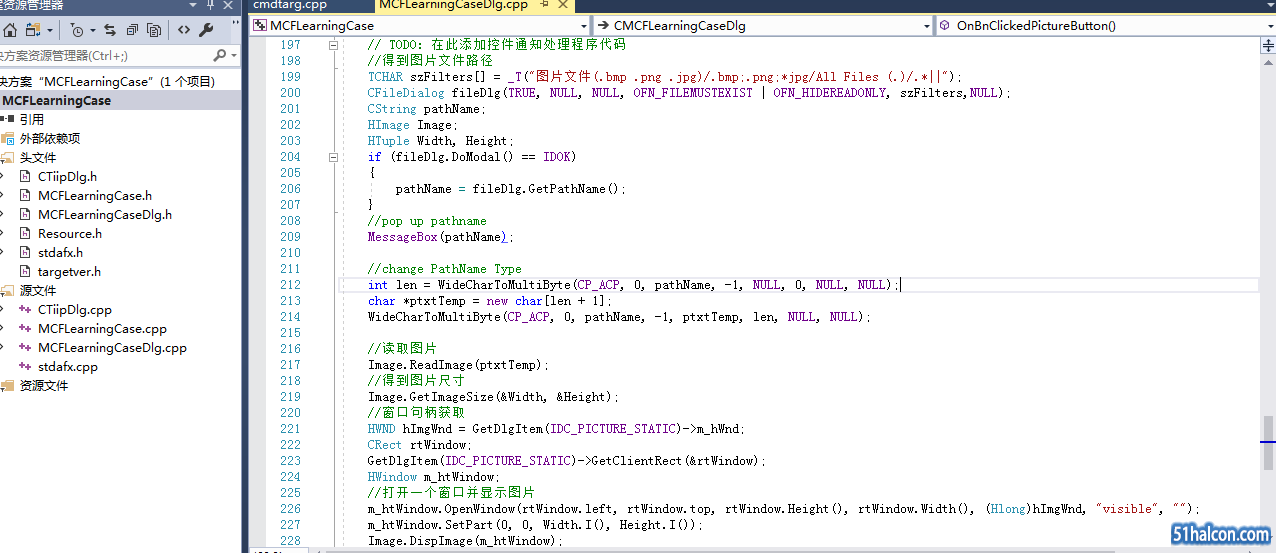Select CTiipDlg.h in Solution Explorer

[67, 176]
